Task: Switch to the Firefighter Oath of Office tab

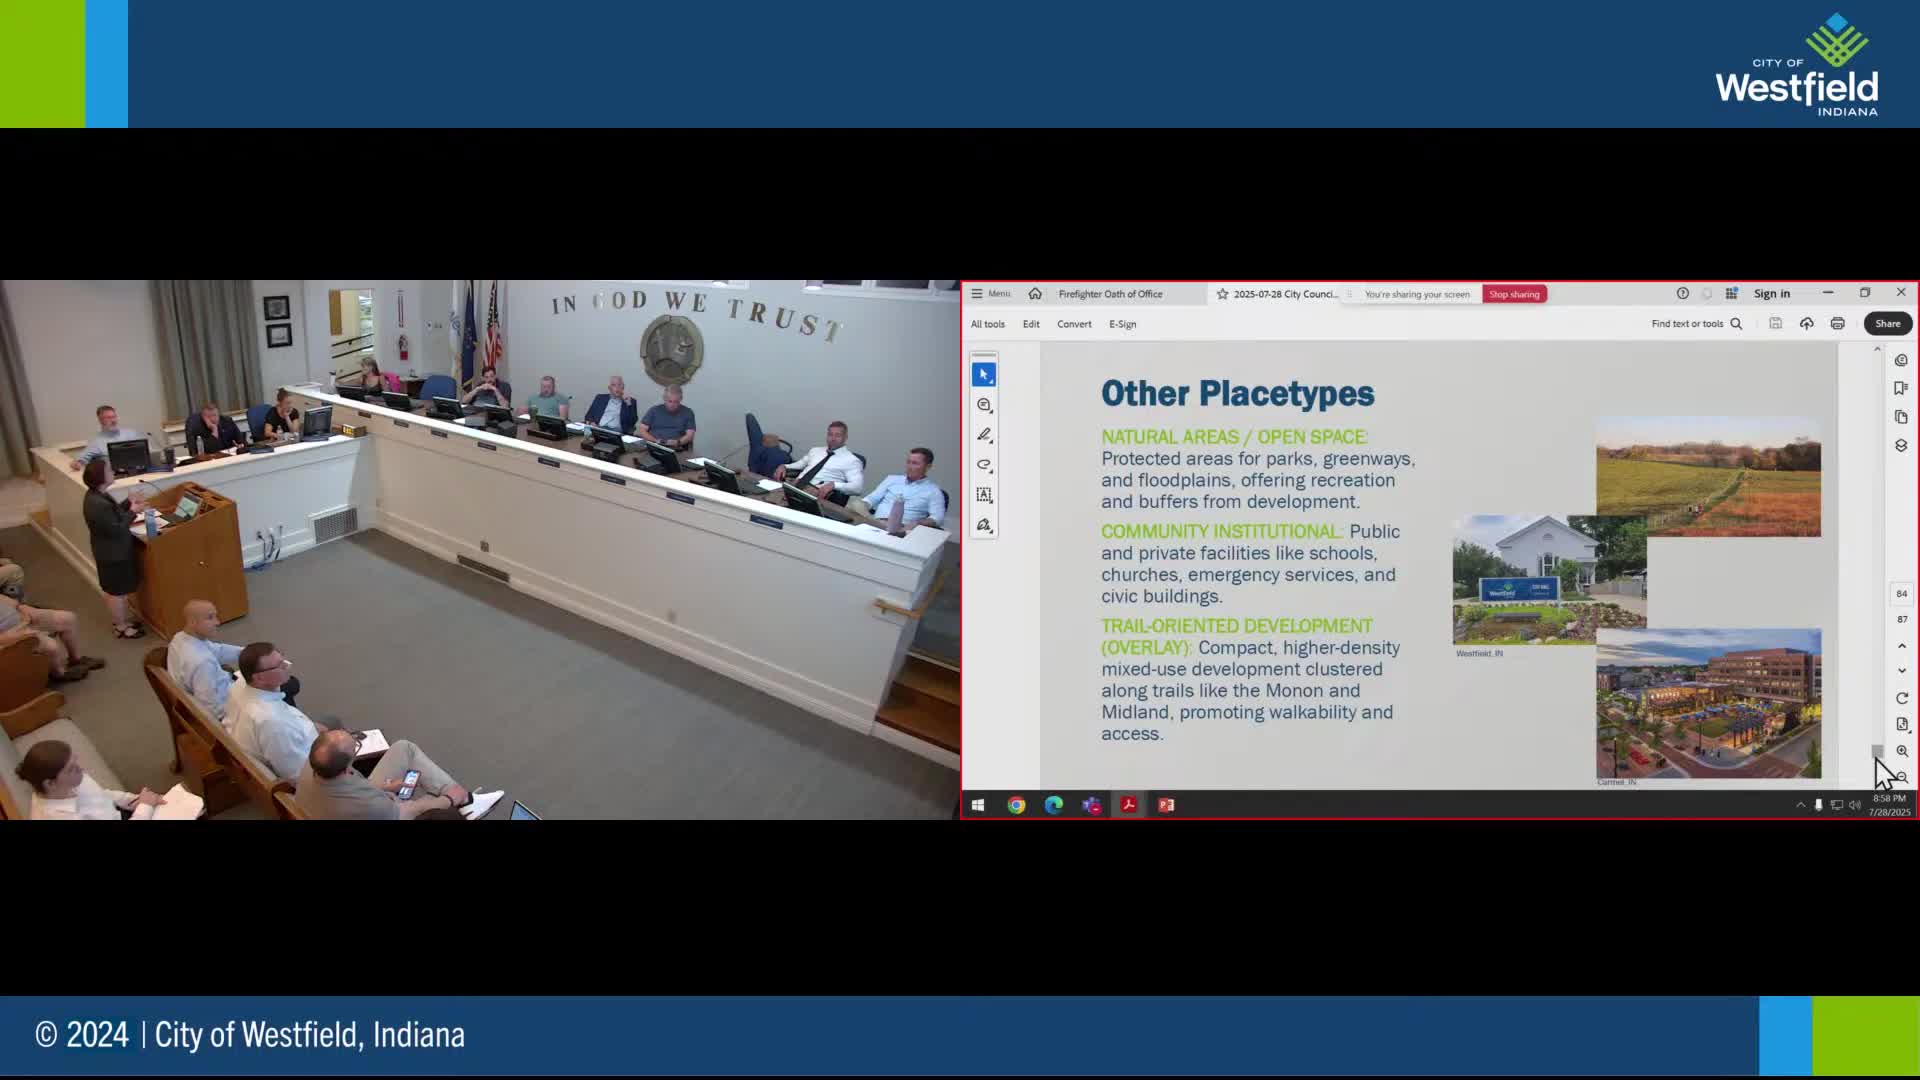Action: [1110, 293]
